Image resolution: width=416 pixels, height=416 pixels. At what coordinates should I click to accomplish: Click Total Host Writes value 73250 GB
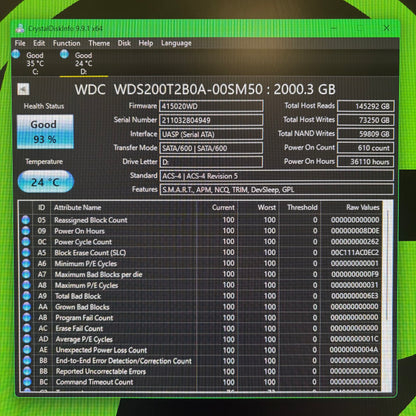(x=366, y=120)
